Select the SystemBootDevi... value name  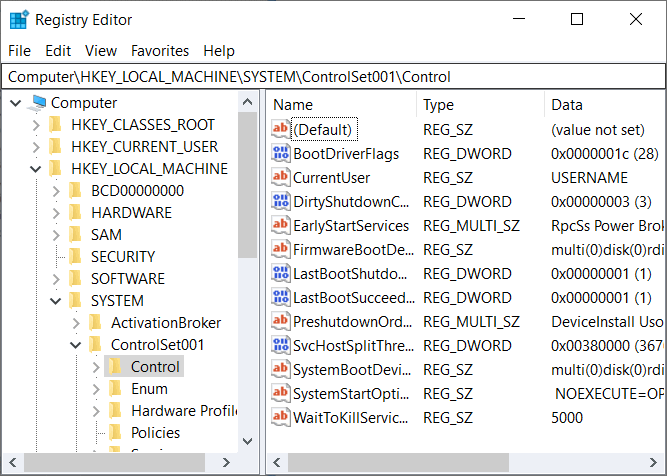click(x=352, y=370)
